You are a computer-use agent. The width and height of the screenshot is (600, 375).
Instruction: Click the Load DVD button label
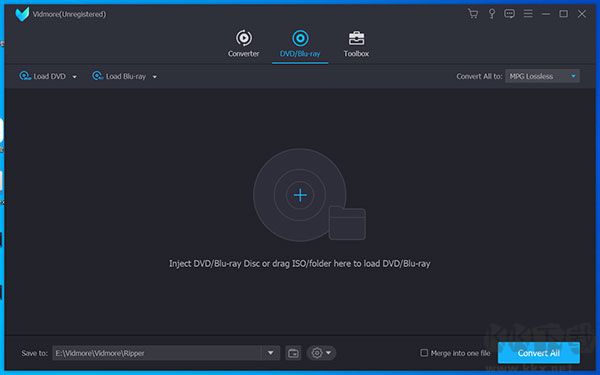coord(49,77)
